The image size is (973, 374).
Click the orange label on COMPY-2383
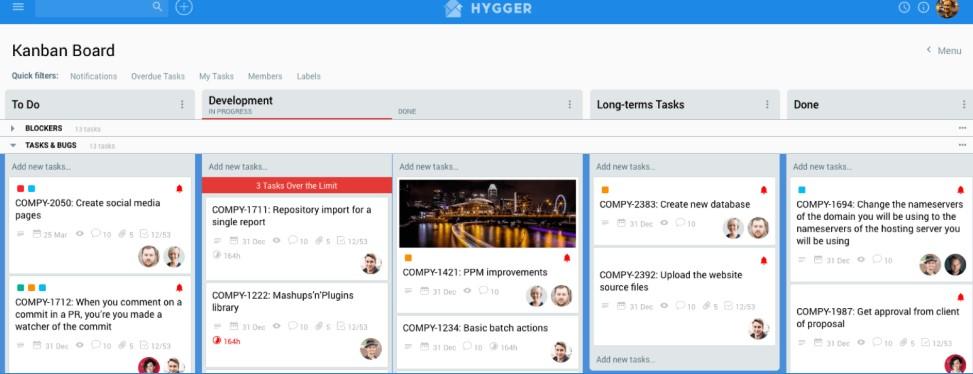tap(605, 190)
